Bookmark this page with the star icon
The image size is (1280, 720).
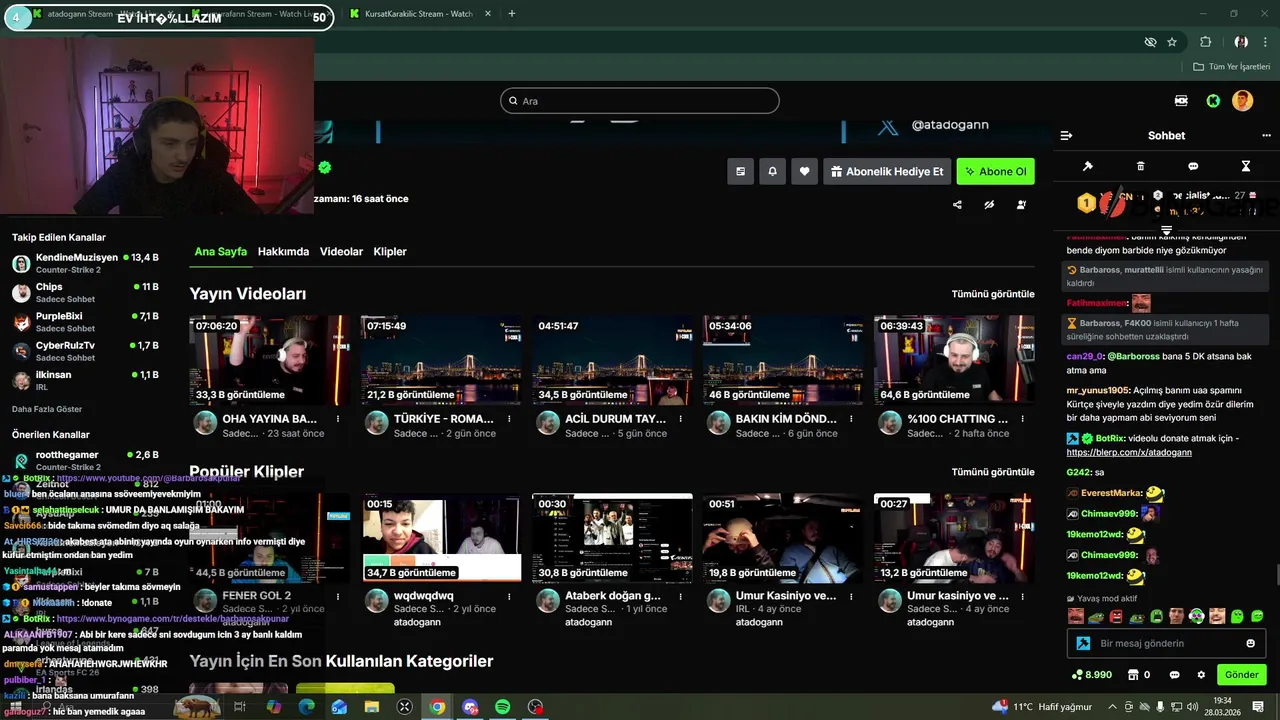coord(1172,42)
